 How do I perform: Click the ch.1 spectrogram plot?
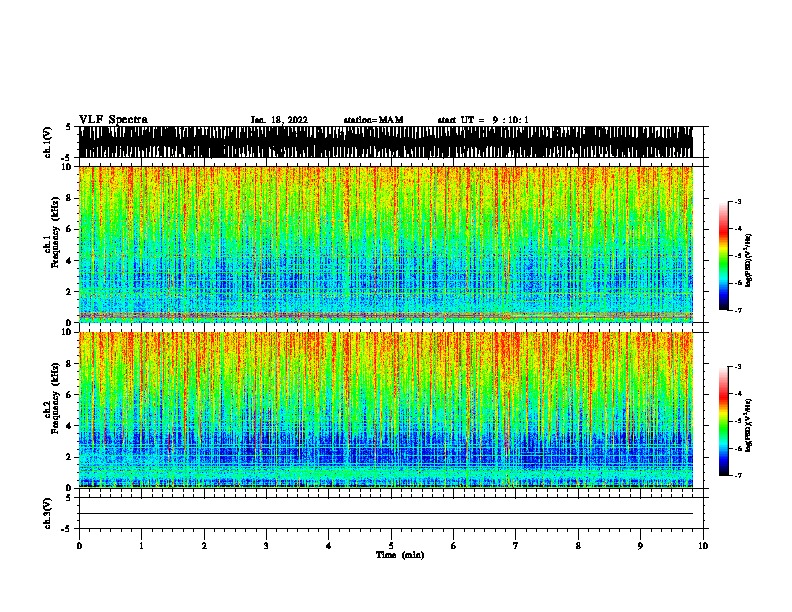385,244
